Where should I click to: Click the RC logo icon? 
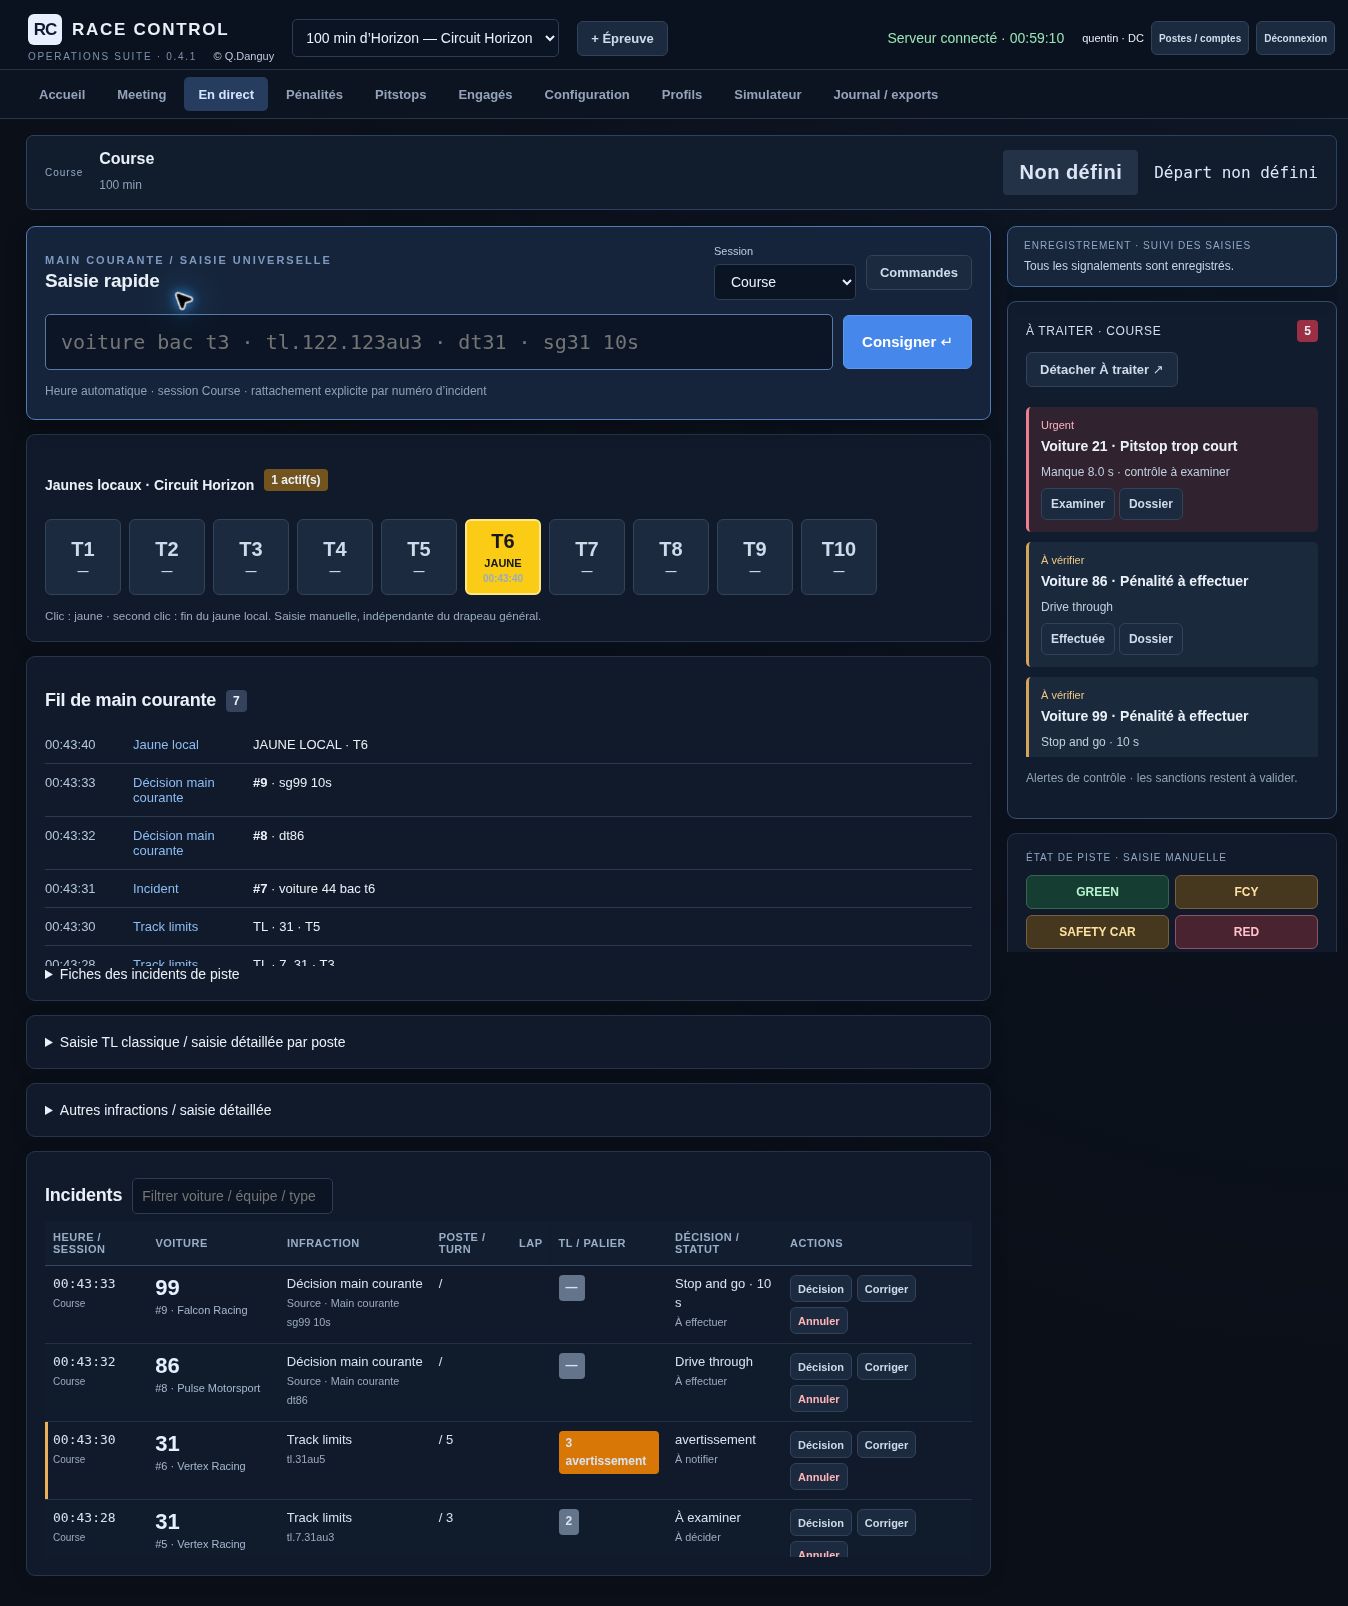(45, 29)
